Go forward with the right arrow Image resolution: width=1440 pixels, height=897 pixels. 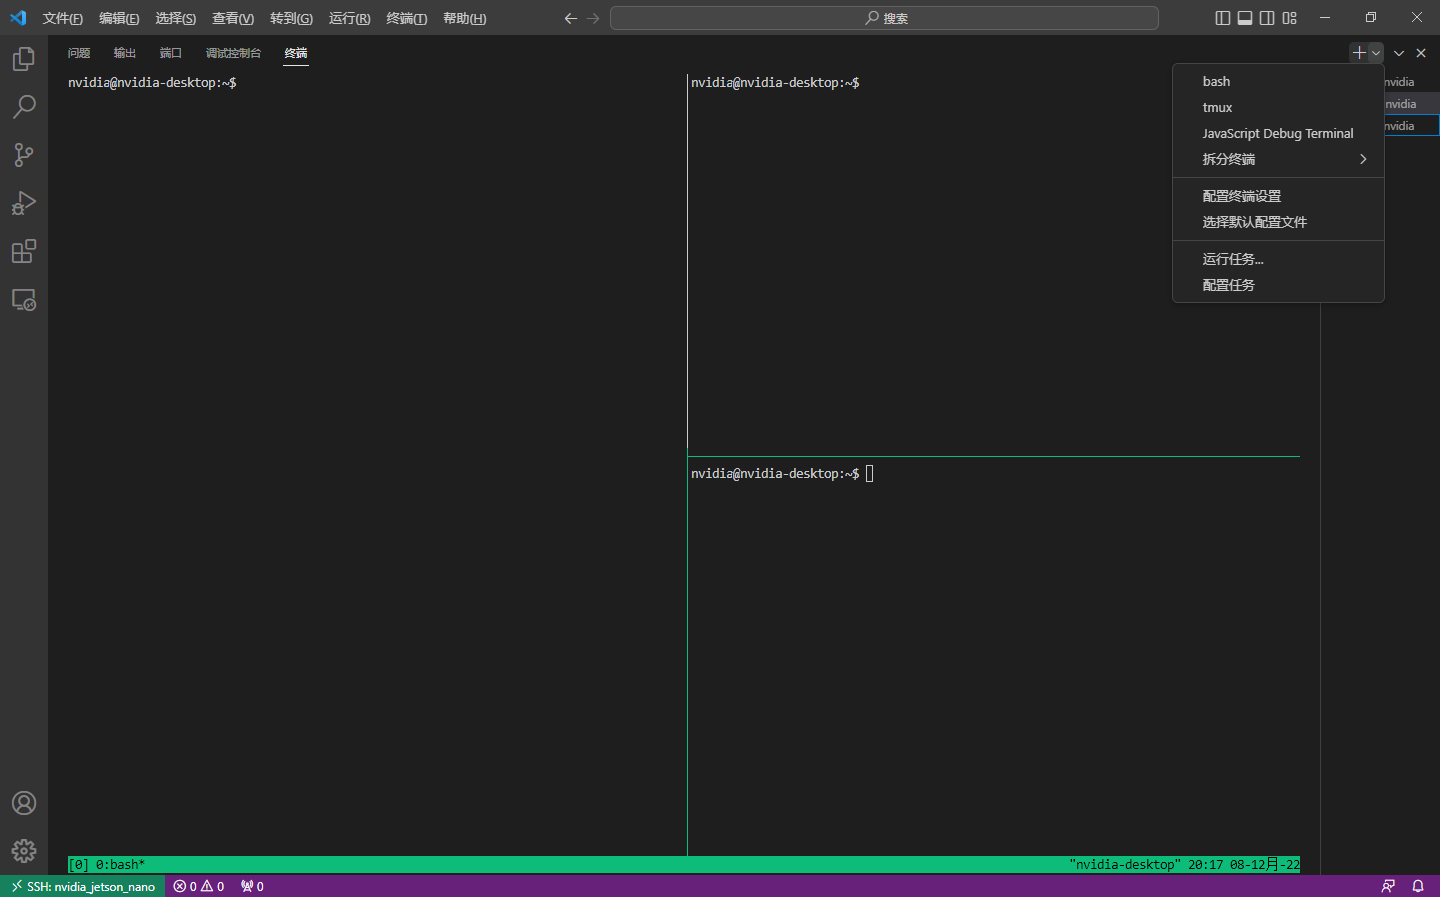click(594, 18)
